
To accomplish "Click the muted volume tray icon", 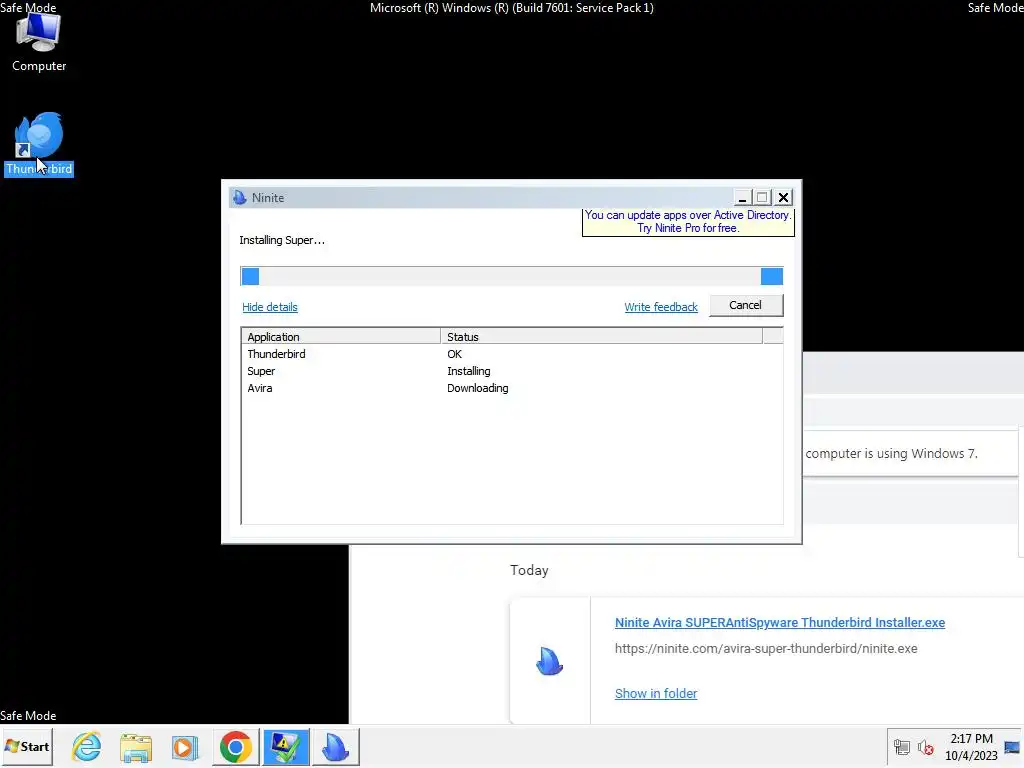I will [925, 746].
